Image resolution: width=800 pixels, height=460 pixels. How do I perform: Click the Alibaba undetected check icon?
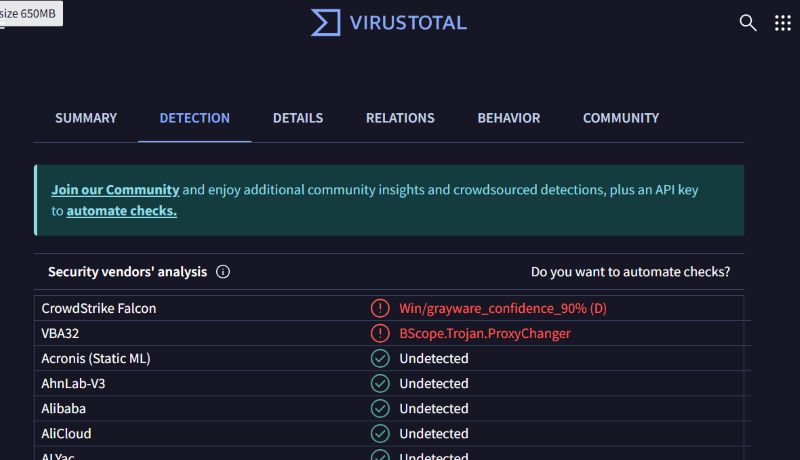coord(380,408)
